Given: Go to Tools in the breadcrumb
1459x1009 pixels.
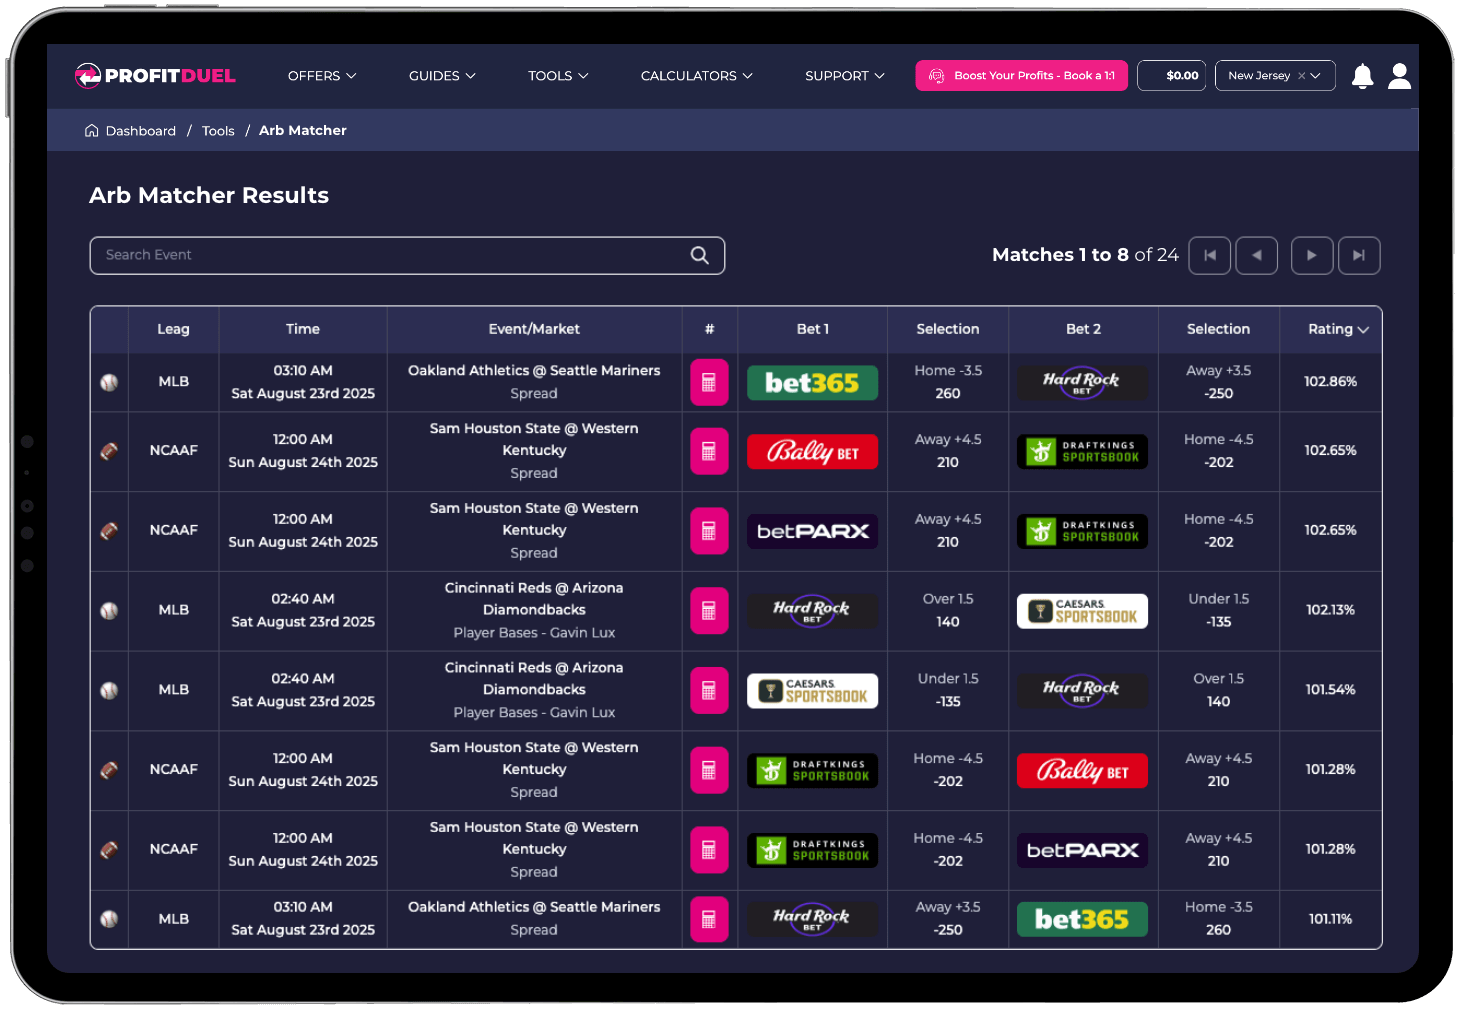Looking at the screenshot, I should pos(218,131).
